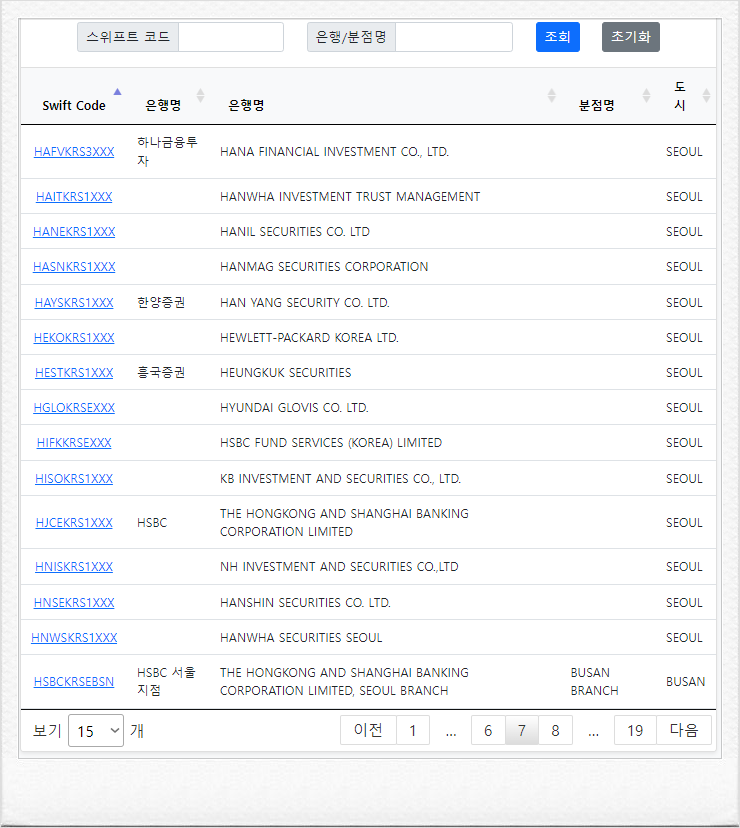Click HEWLETT-PACKARD KOREA LTD. cell
Screen dimensions: 740x828
tap(309, 338)
